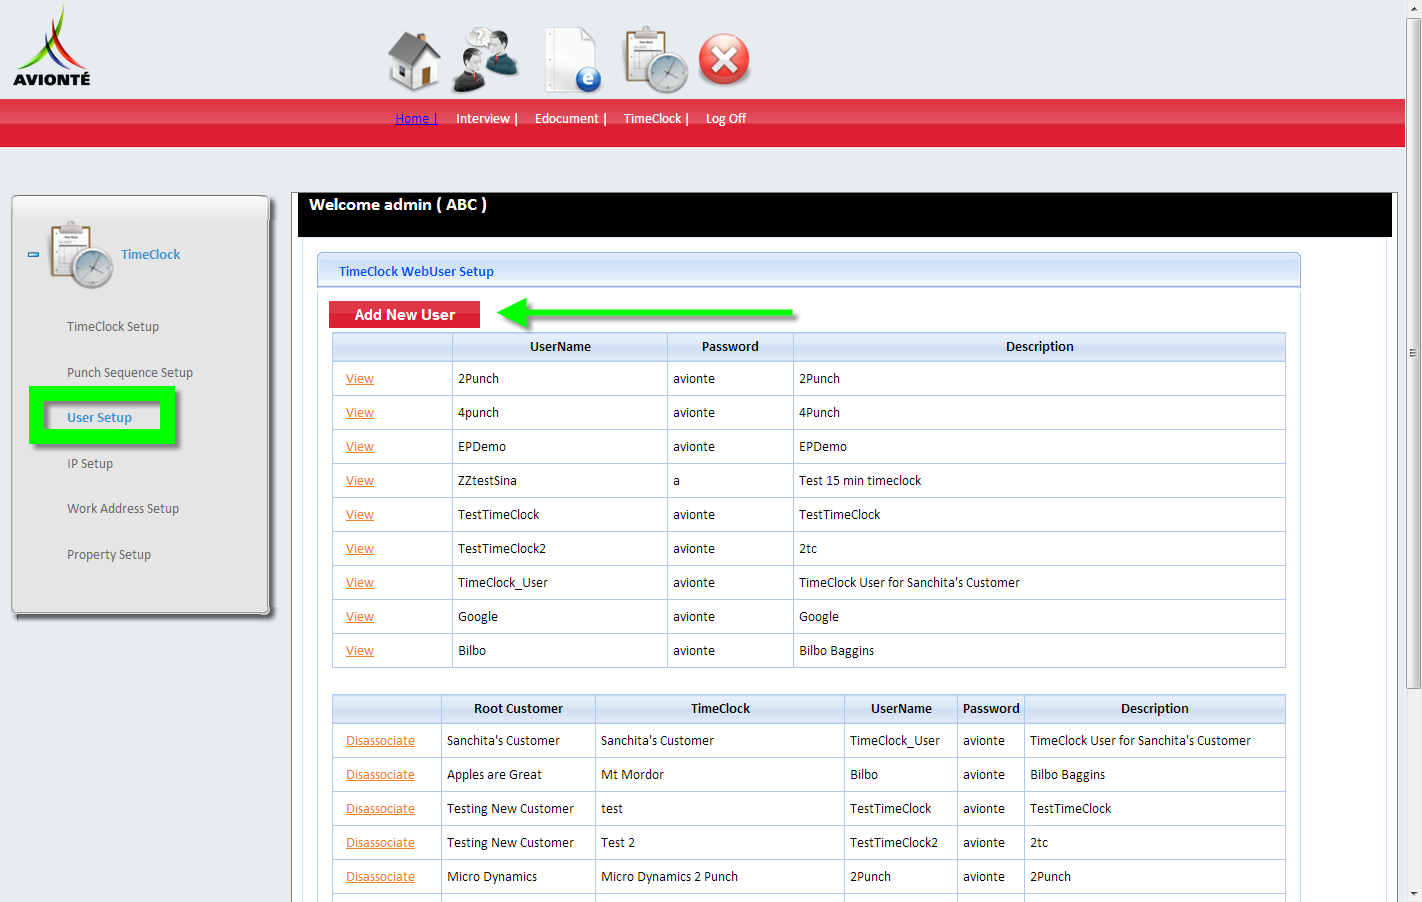Open Property Setup in sidebar

pyautogui.click(x=109, y=555)
